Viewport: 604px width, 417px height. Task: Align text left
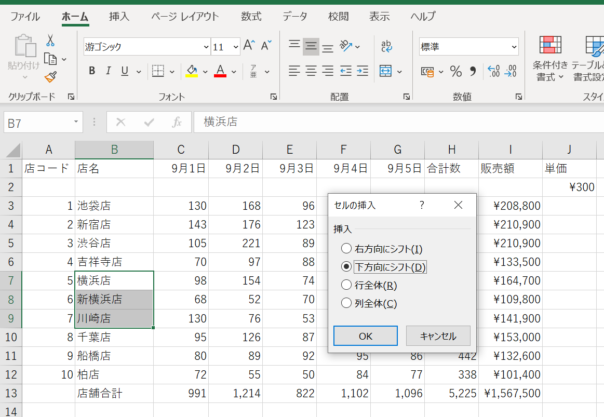click(294, 71)
